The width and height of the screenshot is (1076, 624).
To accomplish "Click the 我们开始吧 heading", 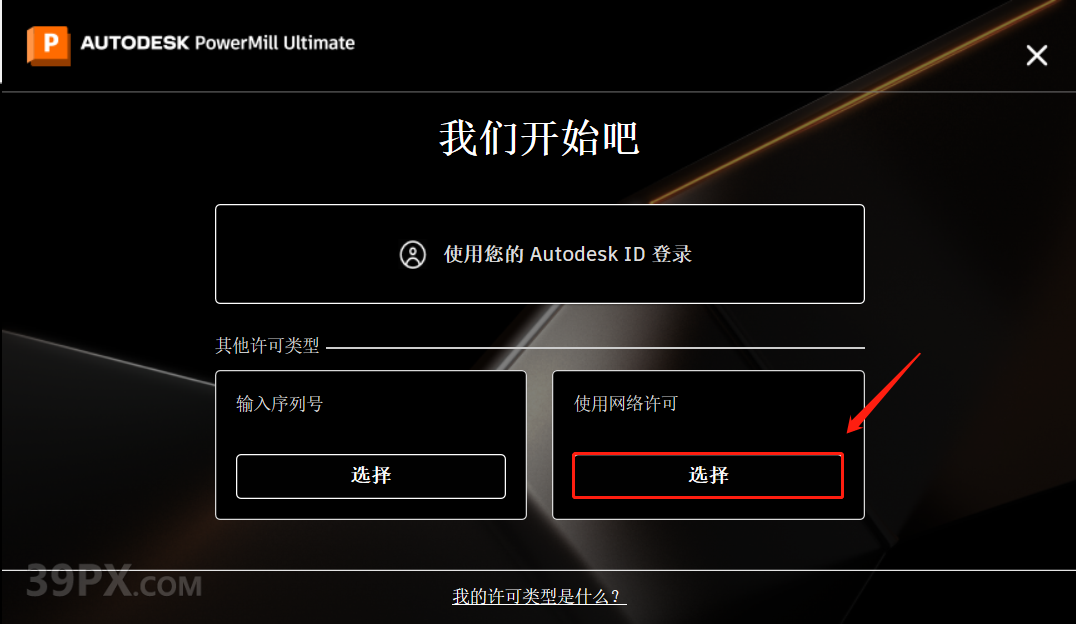I will [539, 138].
